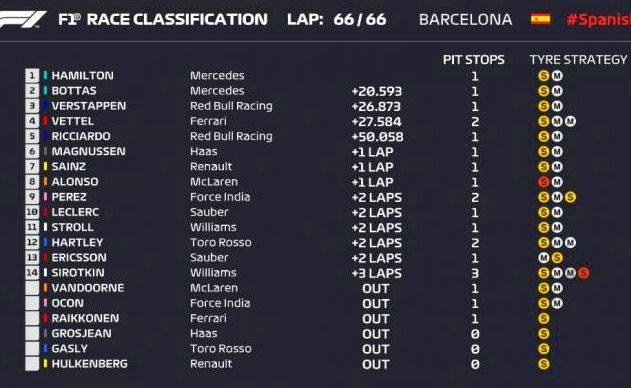Image resolution: width=631 pixels, height=388 pixels.
Task: Click the empty position box beside Vandoorne
Action: pos(32,288)
